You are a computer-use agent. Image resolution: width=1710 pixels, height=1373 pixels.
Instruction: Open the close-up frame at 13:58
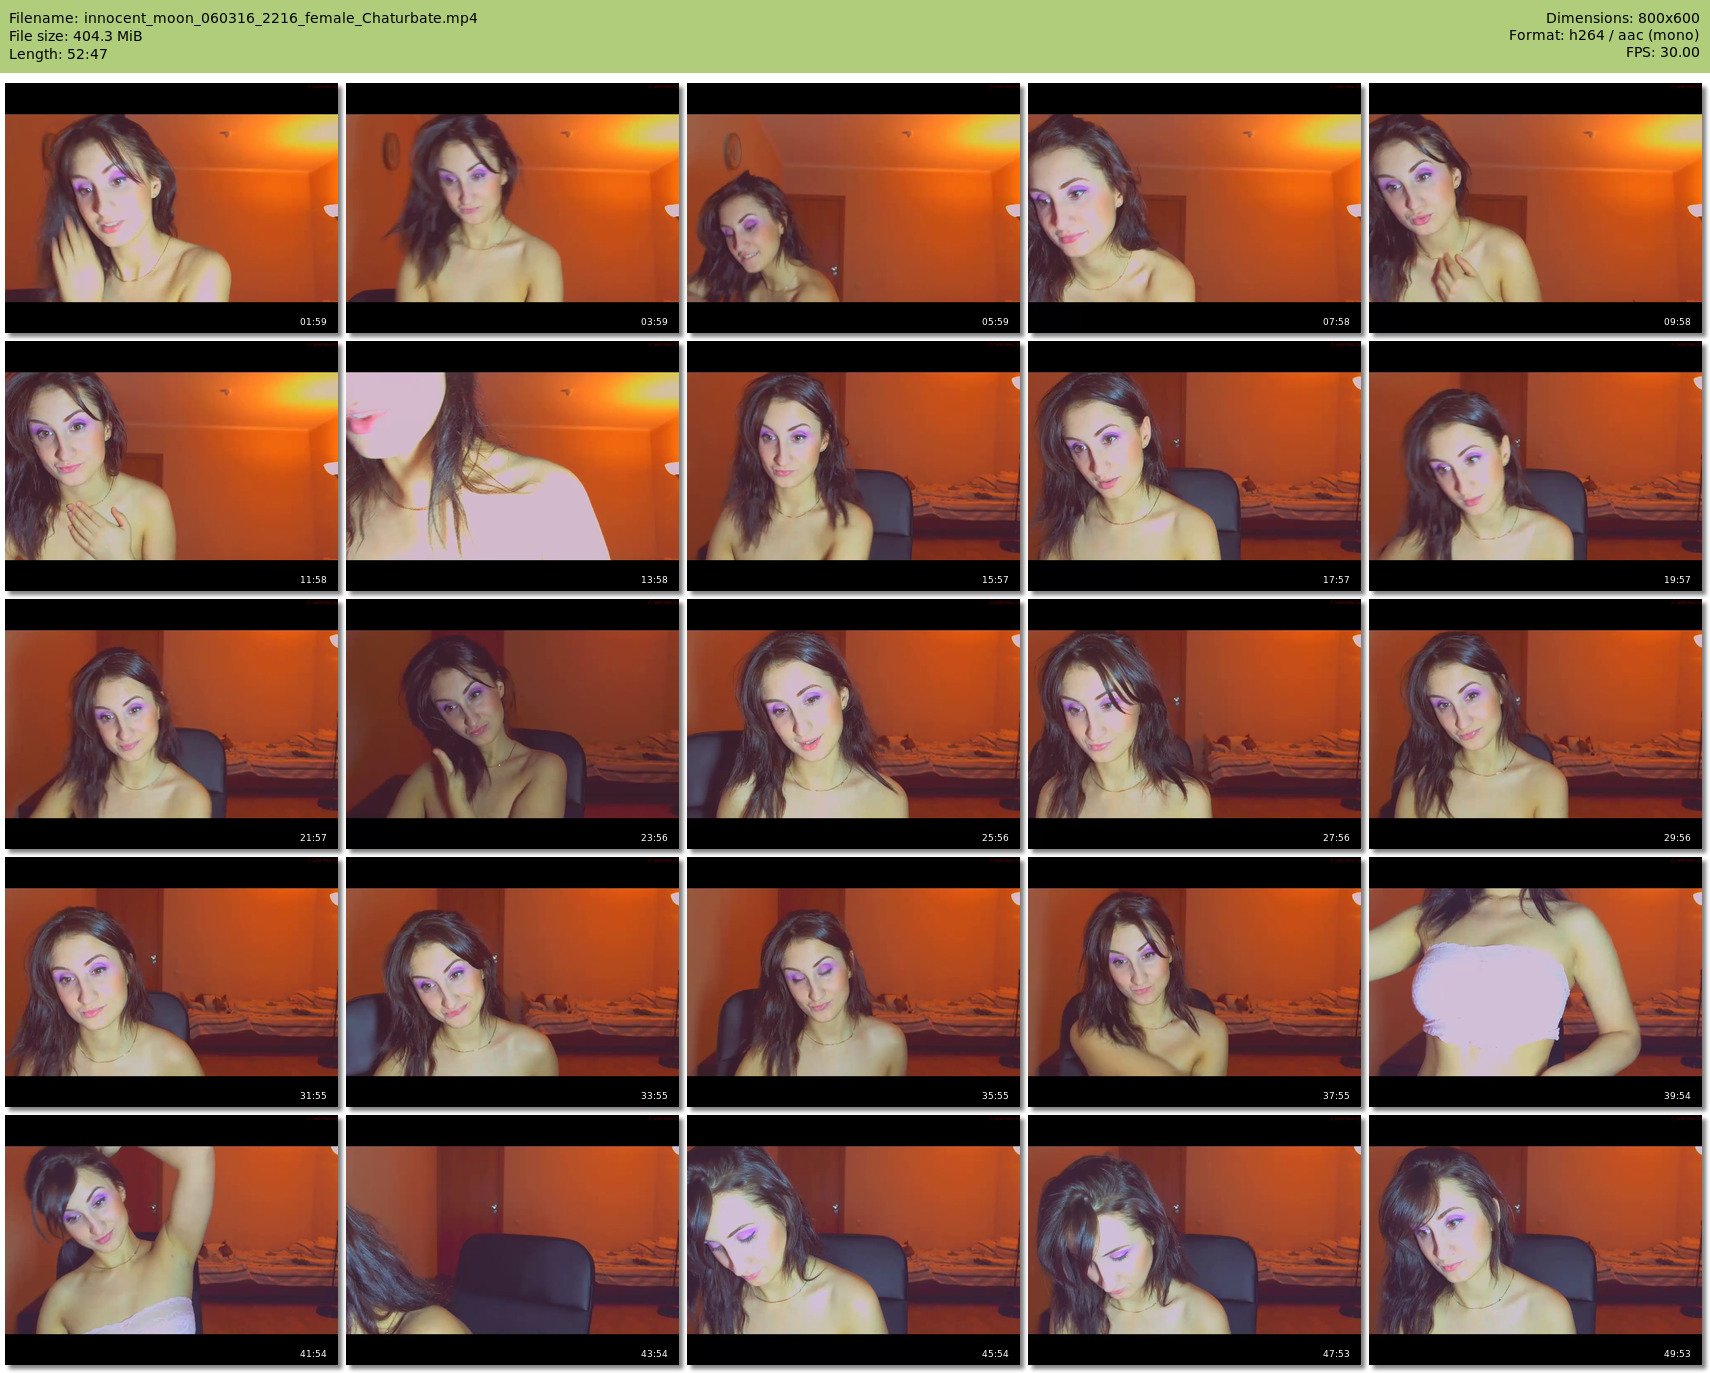point(513,466)
